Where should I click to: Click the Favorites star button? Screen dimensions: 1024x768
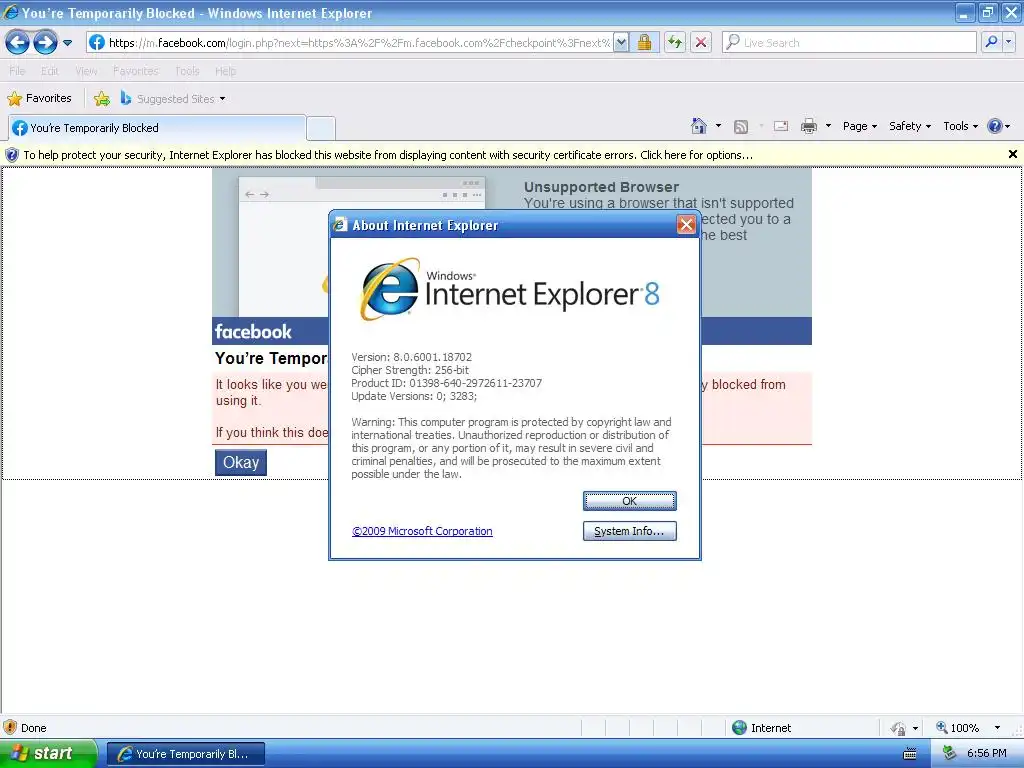tap(39, 99)
